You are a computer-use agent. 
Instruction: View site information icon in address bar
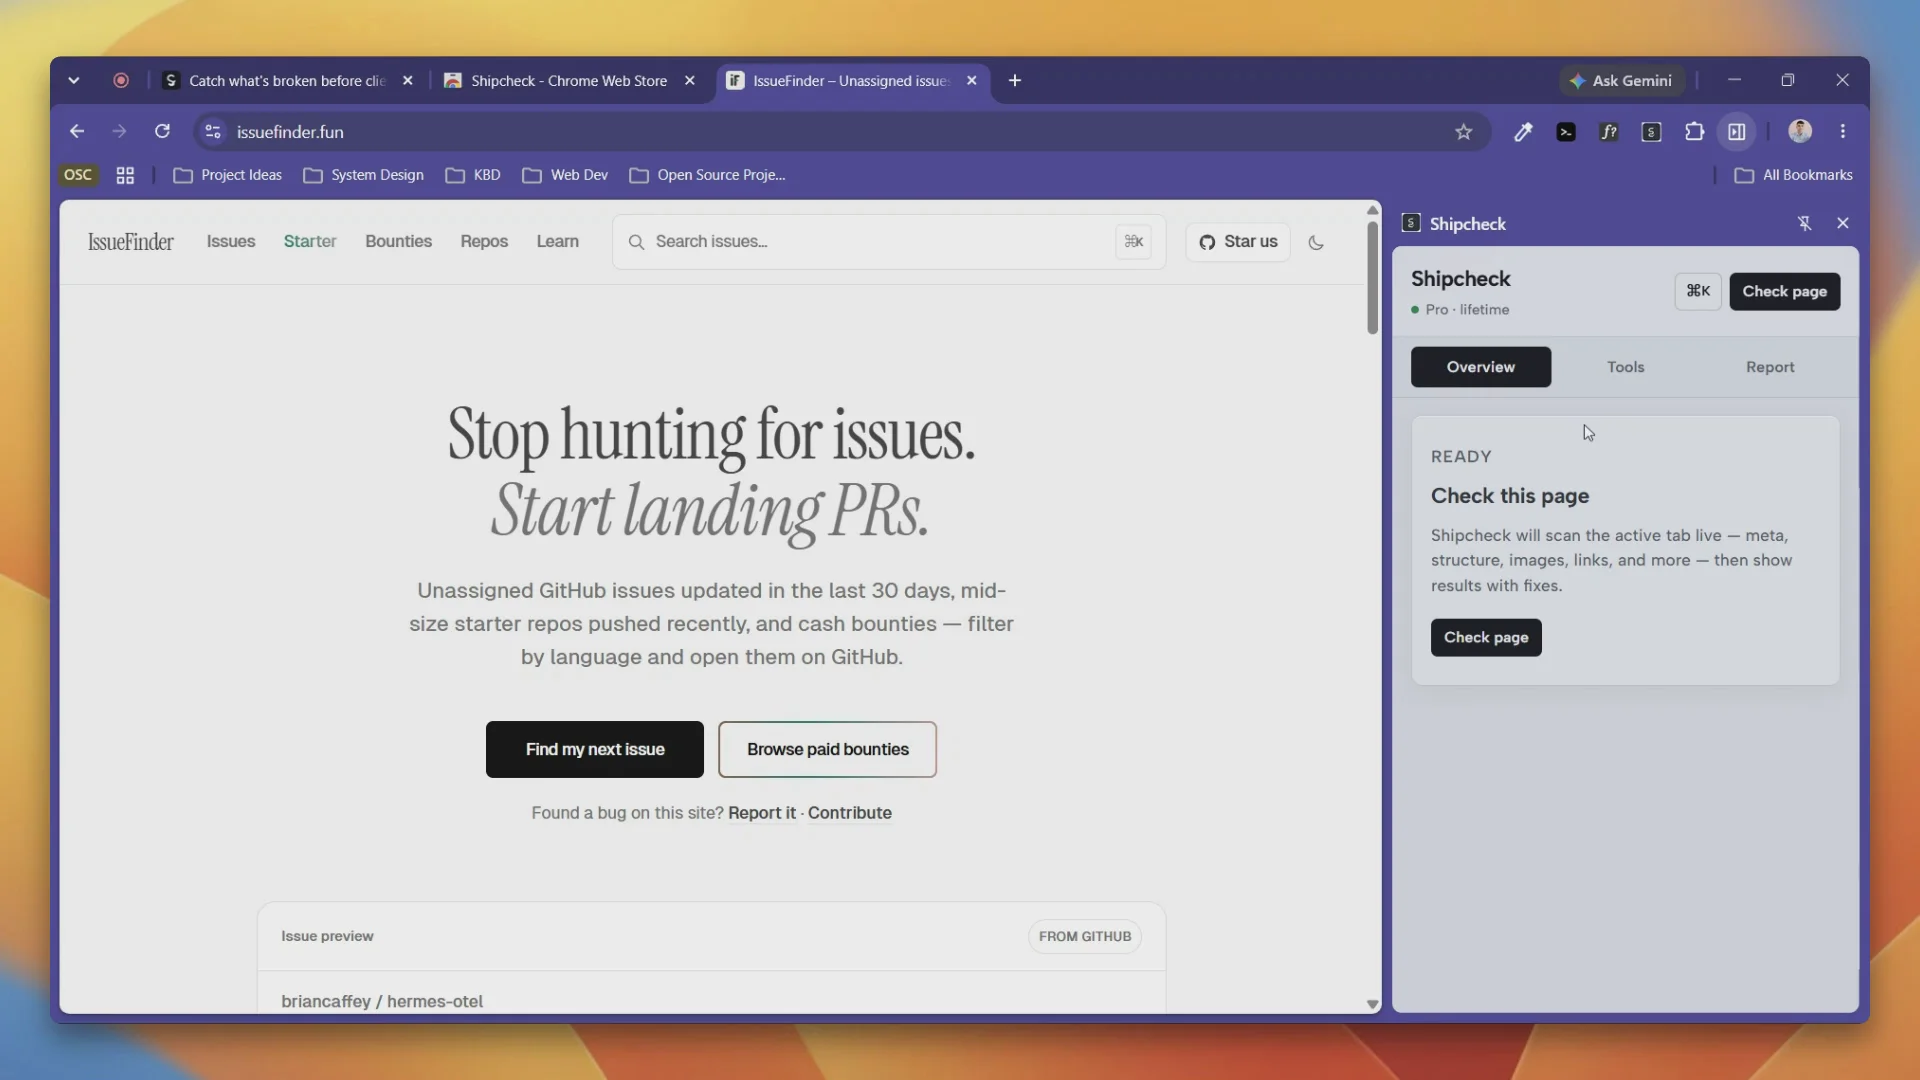212,132
